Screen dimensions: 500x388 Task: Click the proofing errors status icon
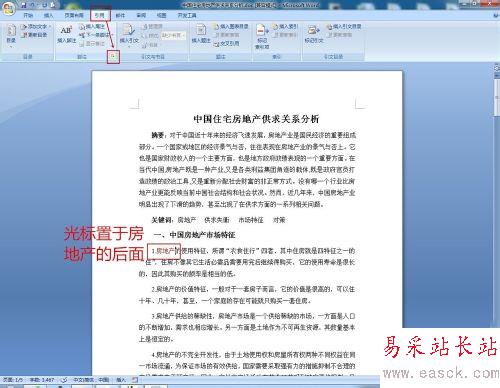64,380
